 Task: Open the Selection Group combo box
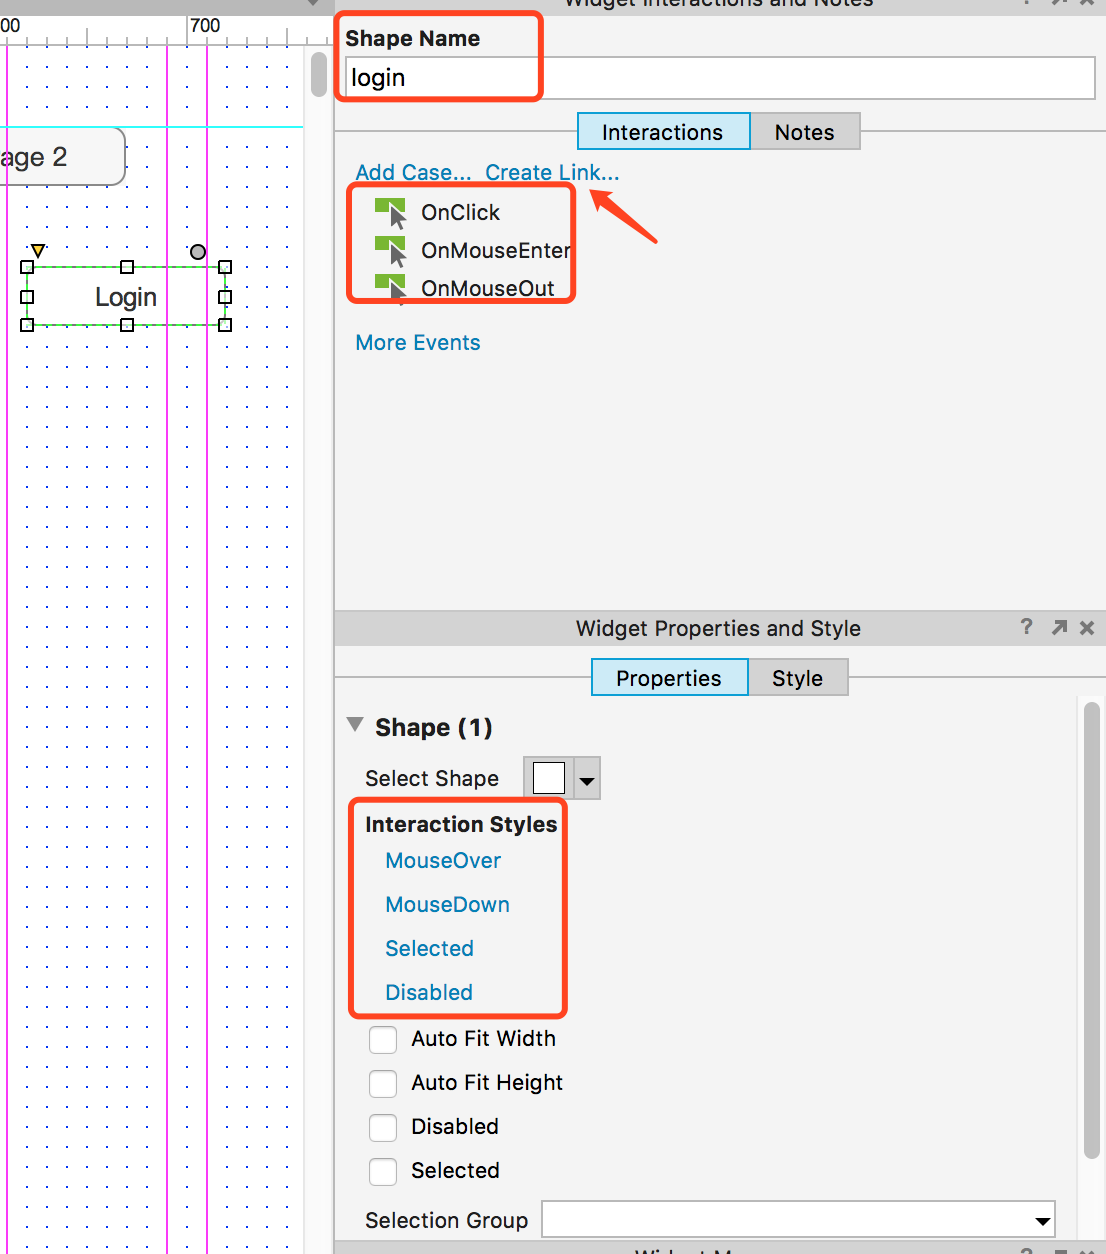click(x=1042, y=1220)
